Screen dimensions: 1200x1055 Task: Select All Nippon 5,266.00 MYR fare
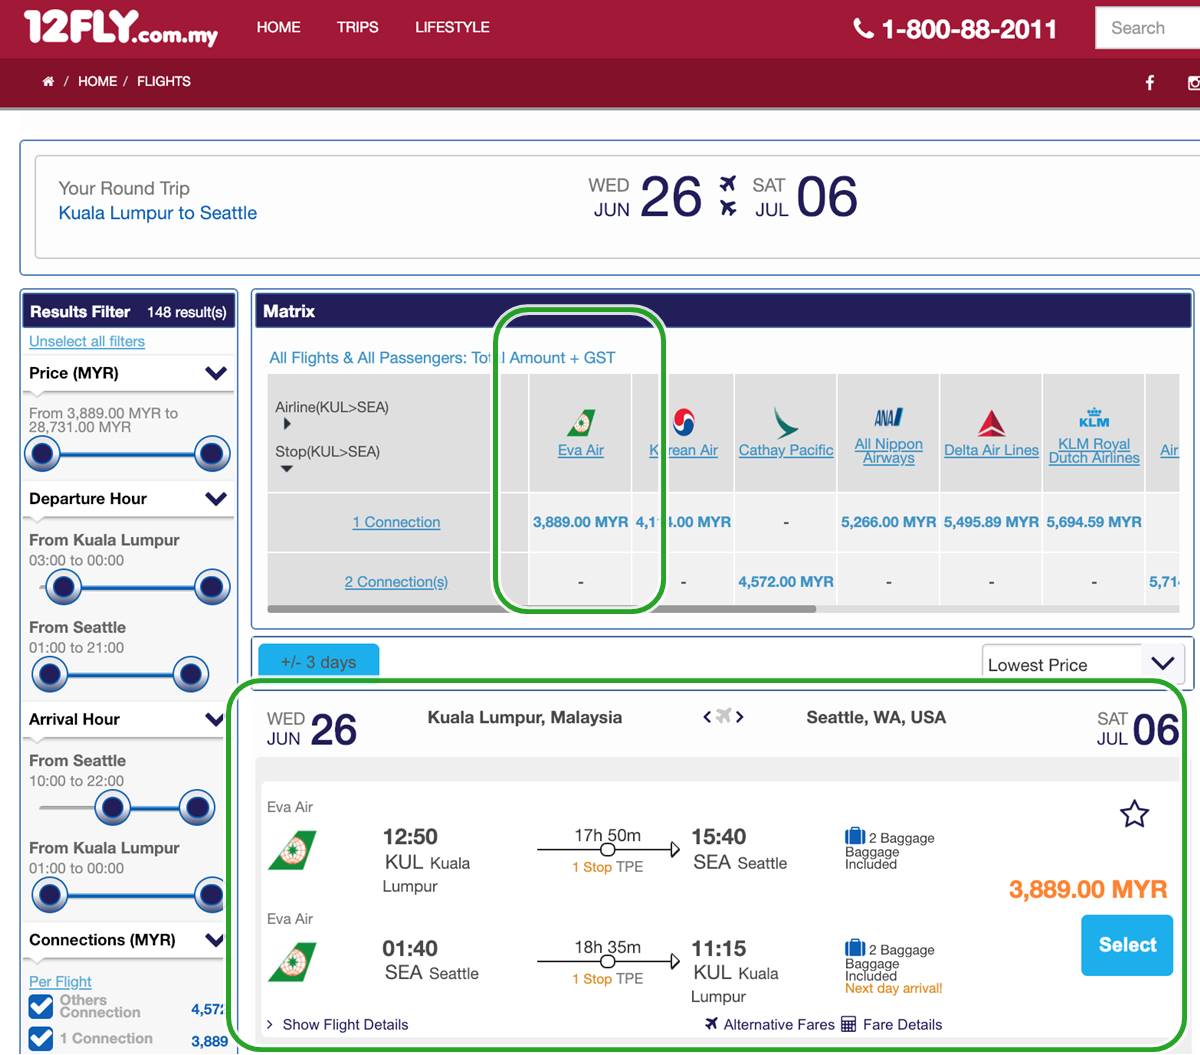(888, 522)
